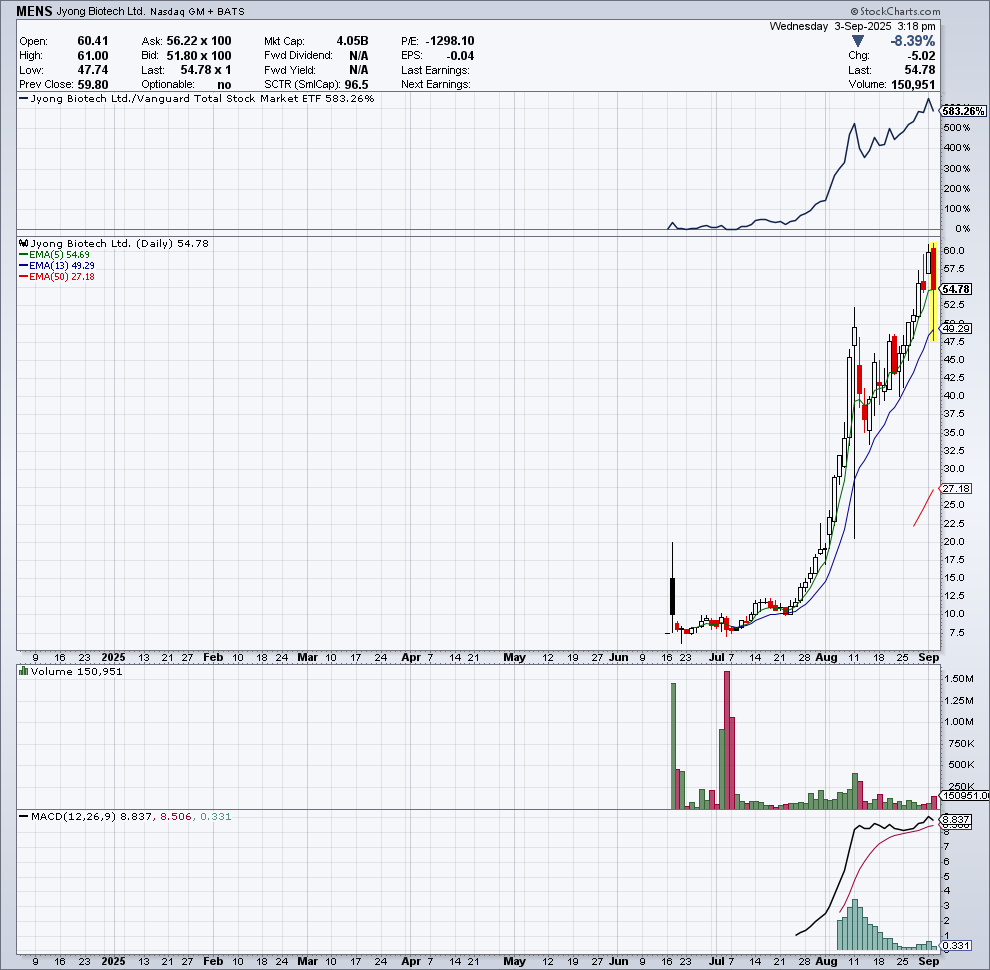The image size is (990, 970).
Task: Click the Jyong Biotech Ltd. company name header
Action: (x=101, y=11)
